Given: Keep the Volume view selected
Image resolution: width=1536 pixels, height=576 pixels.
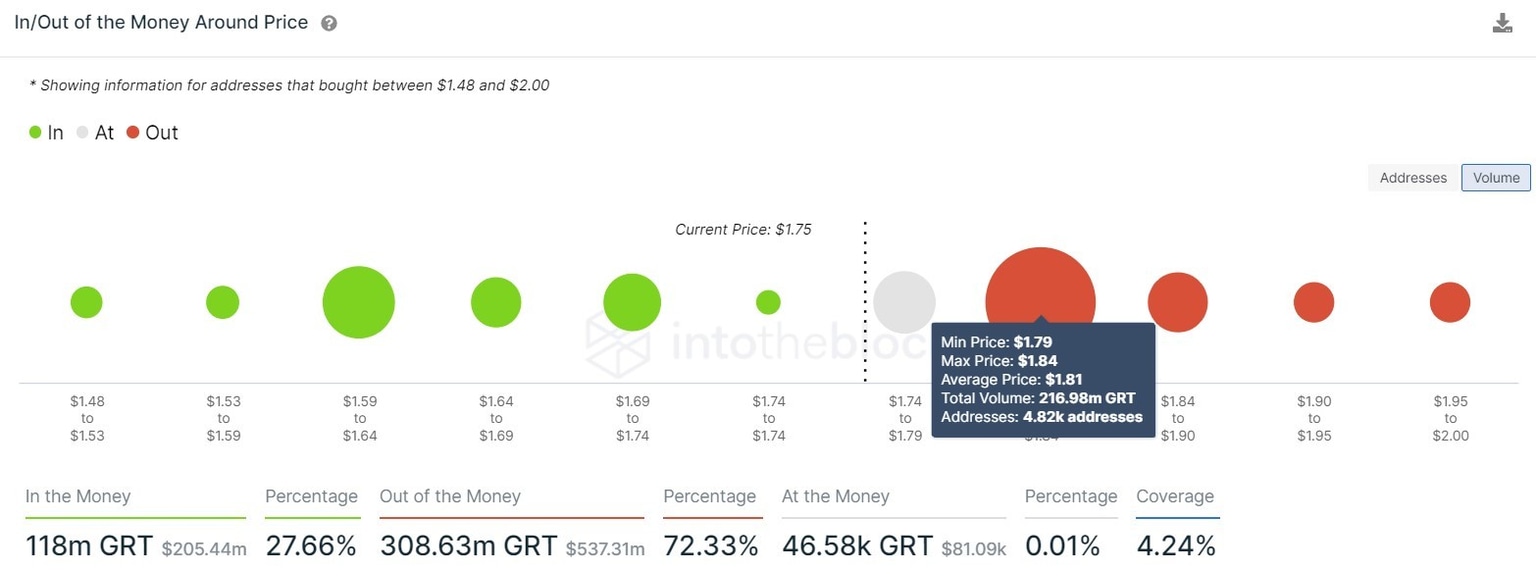Looking at the screenshot, I should (1496, 177).
